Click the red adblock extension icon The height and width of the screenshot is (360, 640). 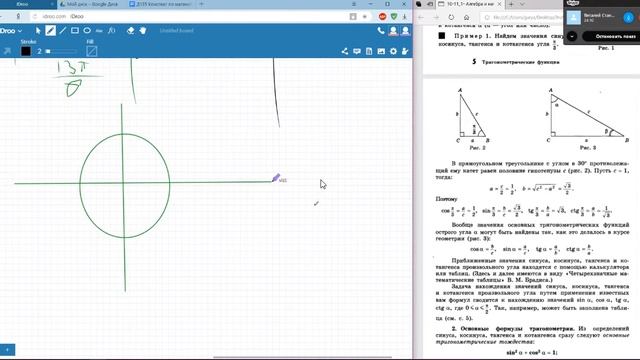click(x=382, y=16)
